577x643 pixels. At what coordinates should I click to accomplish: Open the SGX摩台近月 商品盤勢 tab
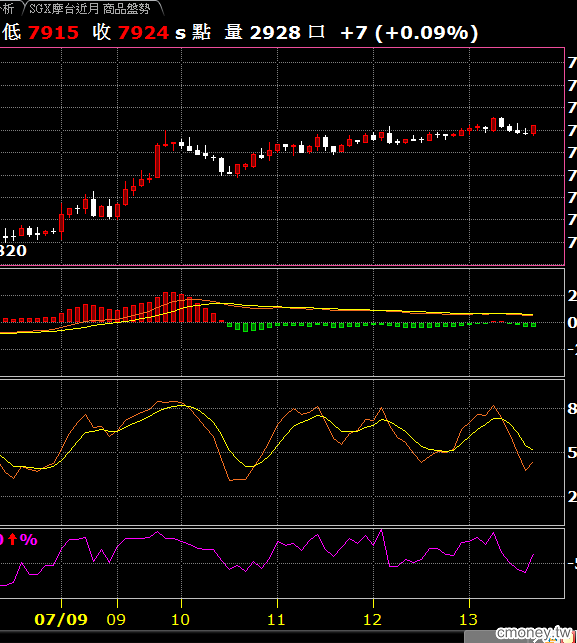[x=90, y=8]
